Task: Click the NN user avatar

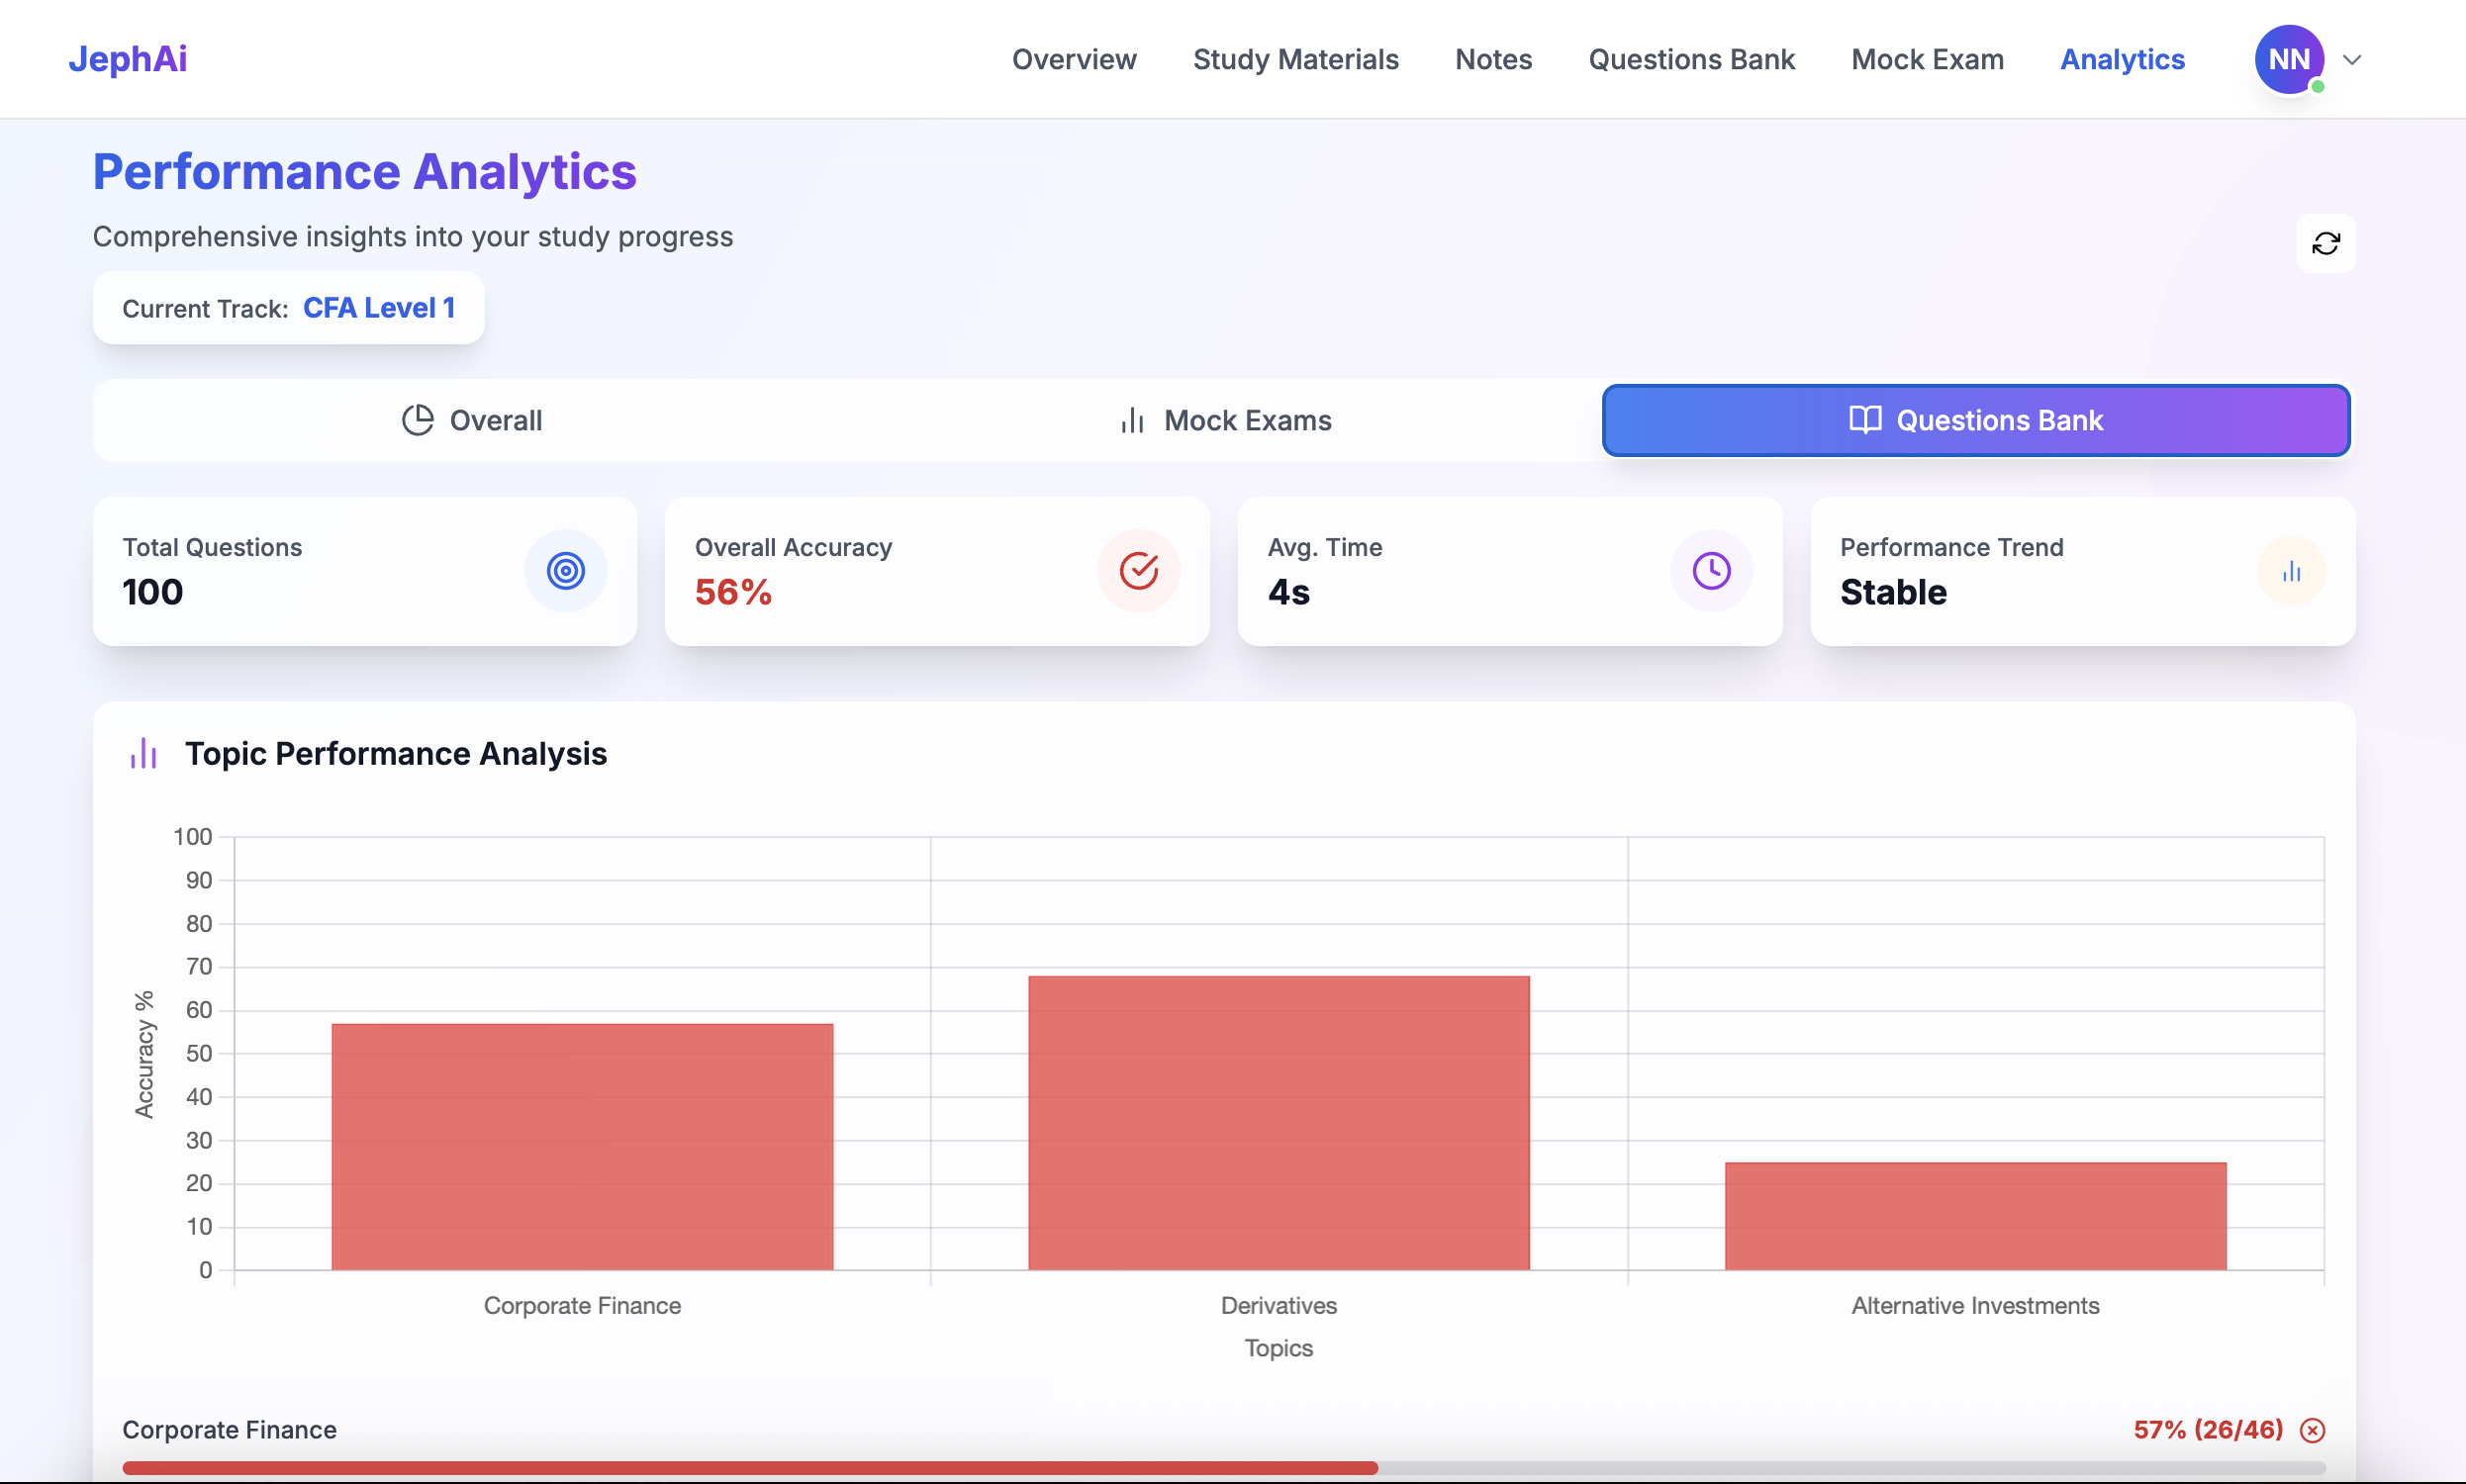Action: (x=2288, y=59)
